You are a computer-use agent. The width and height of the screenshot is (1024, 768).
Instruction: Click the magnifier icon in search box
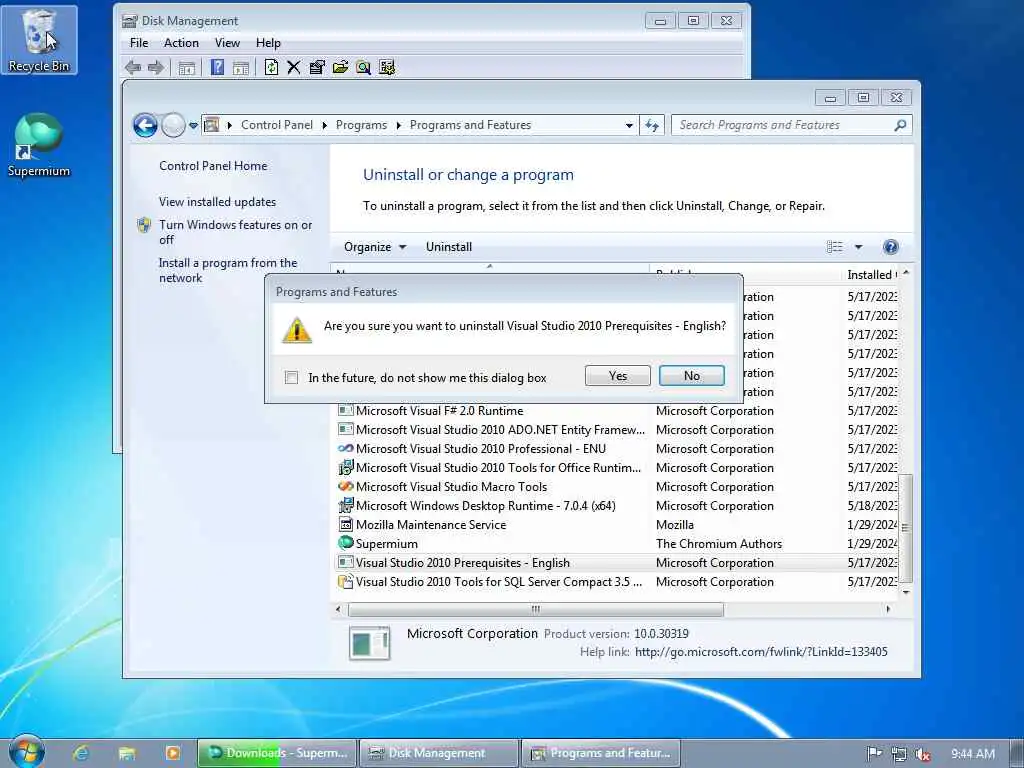click(x=900, y=125)
